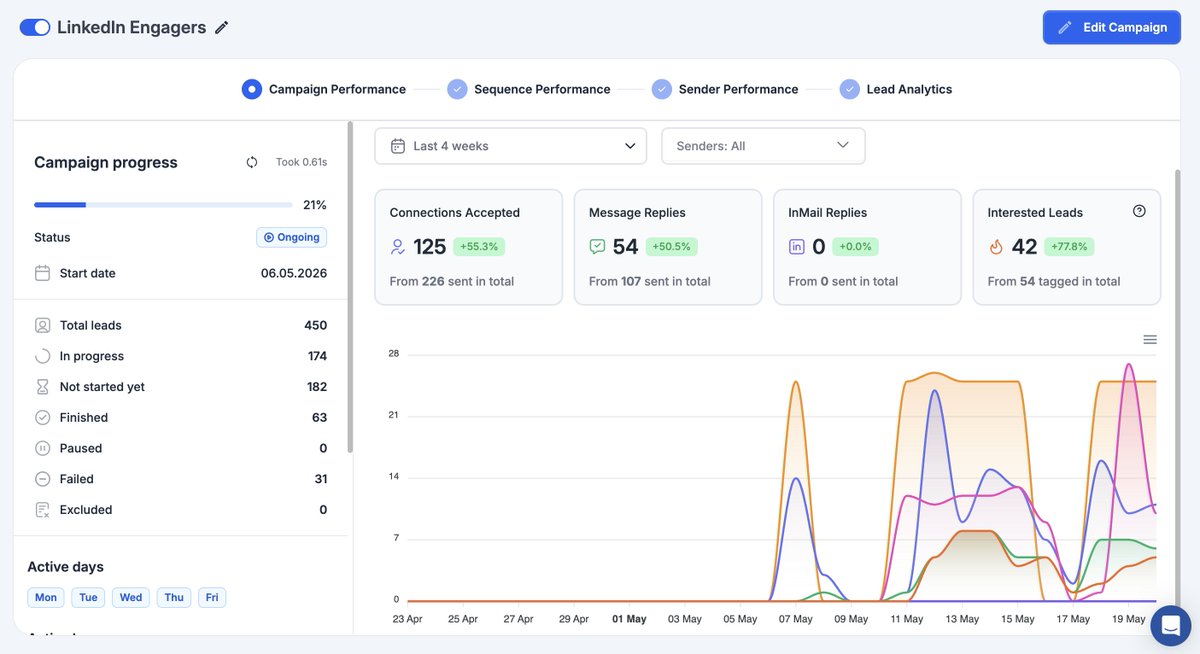Click the Paused status icon
Viewport: 1200px width, 654px height.
click(42, 448)
